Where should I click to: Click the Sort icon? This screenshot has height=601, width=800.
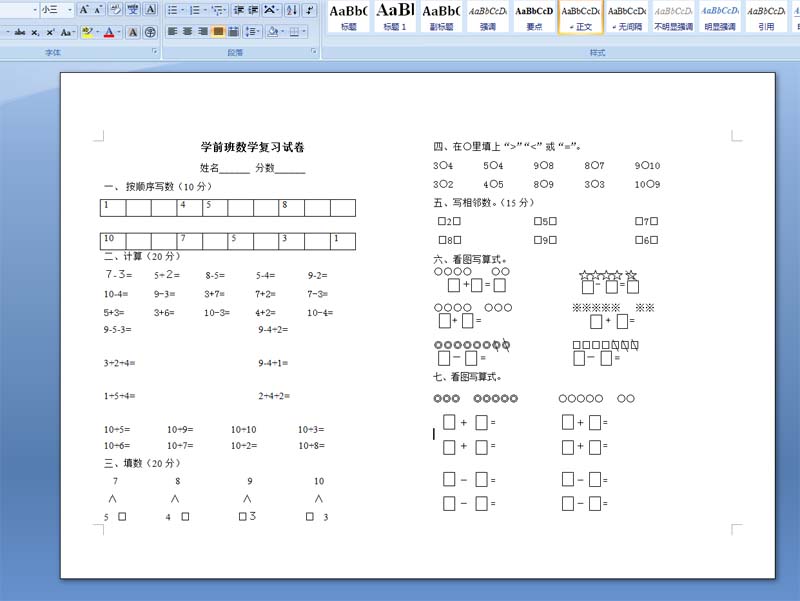click(x=292, y=10)
